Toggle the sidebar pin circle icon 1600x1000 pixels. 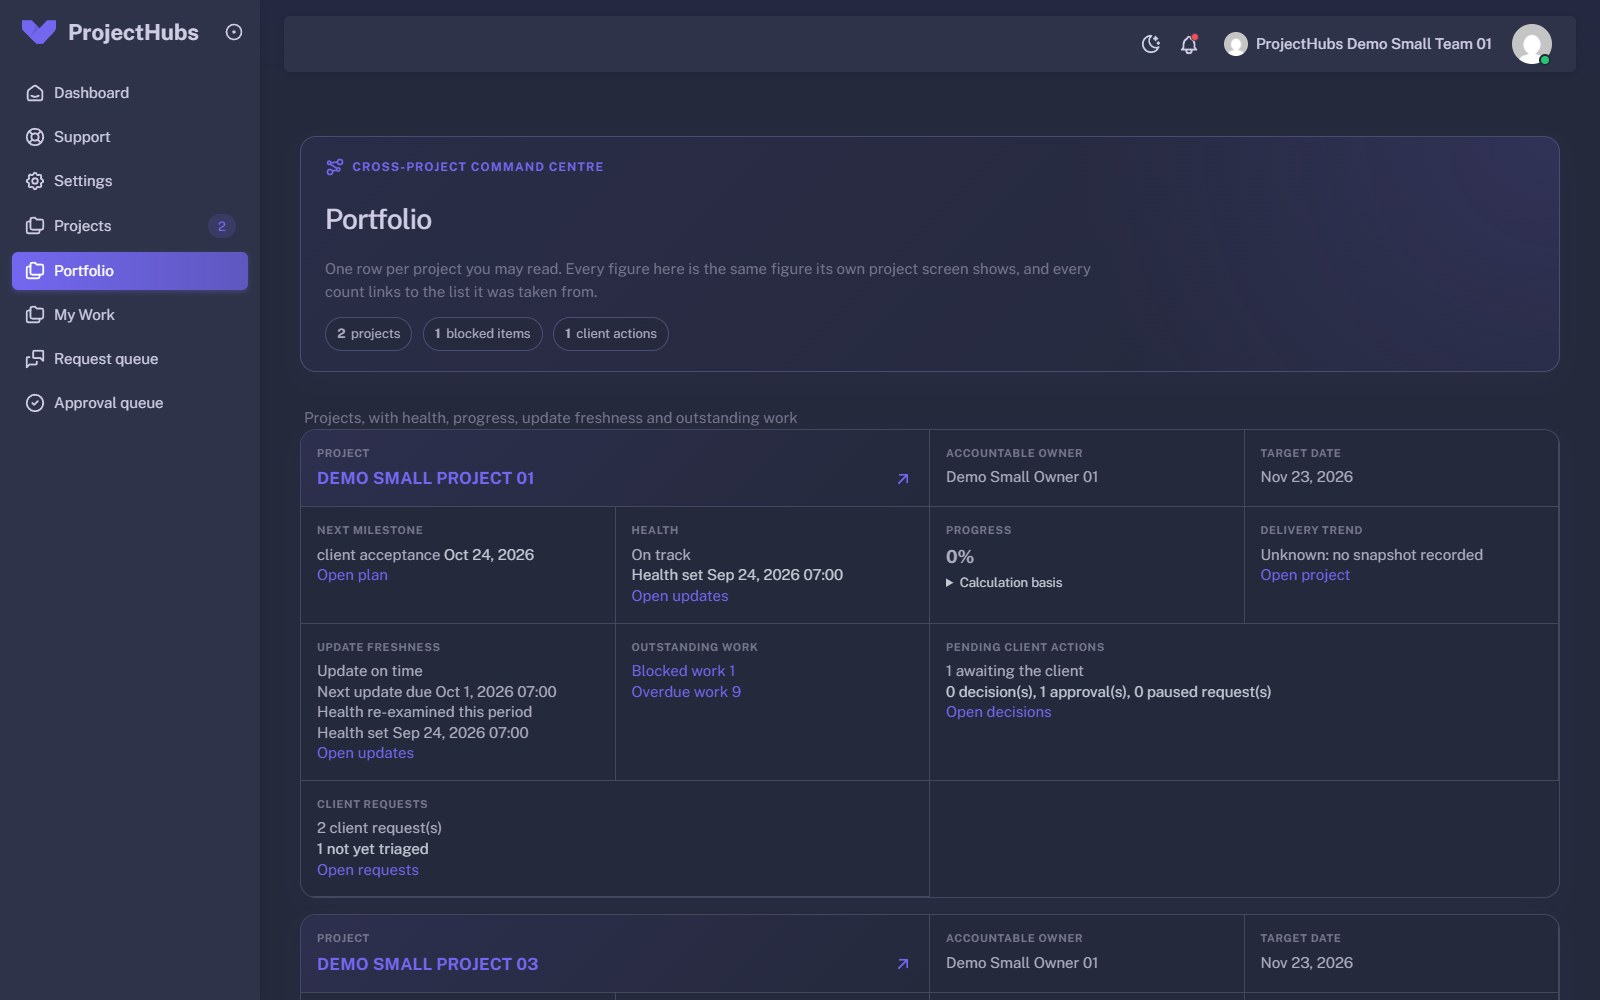(234, 32)
